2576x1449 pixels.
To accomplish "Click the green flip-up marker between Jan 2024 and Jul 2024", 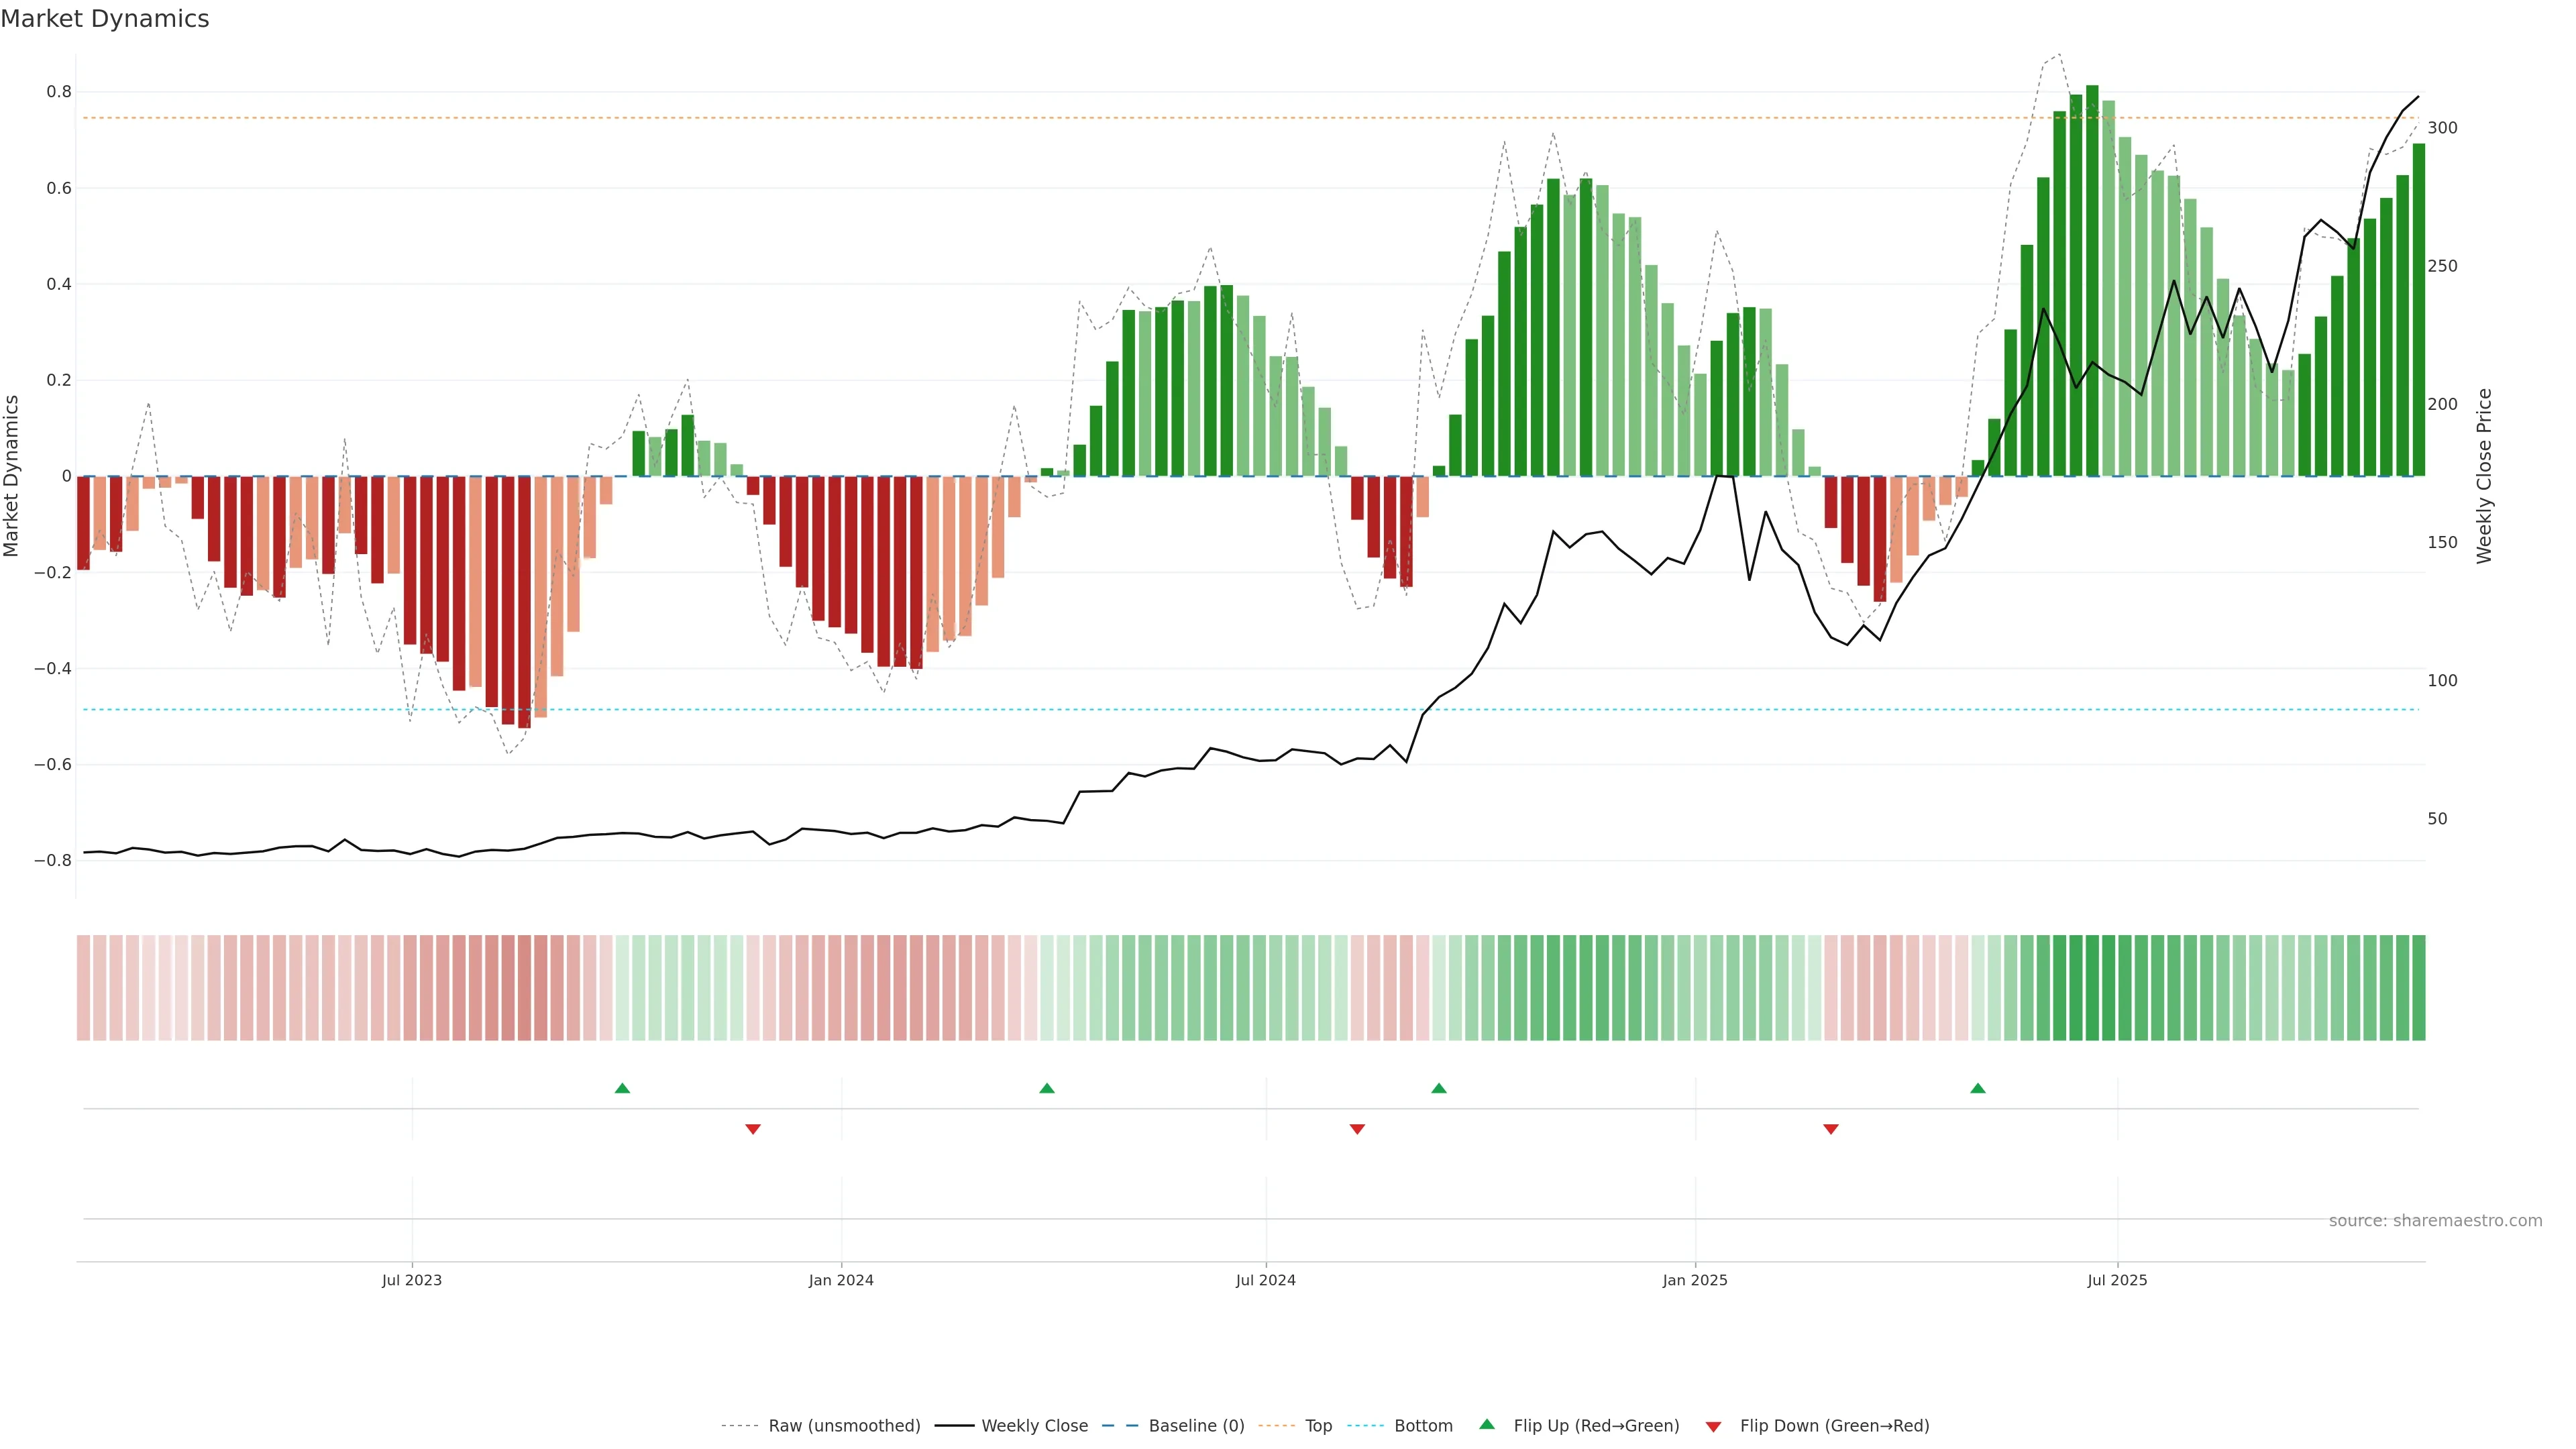I will pos(1047,1088).
